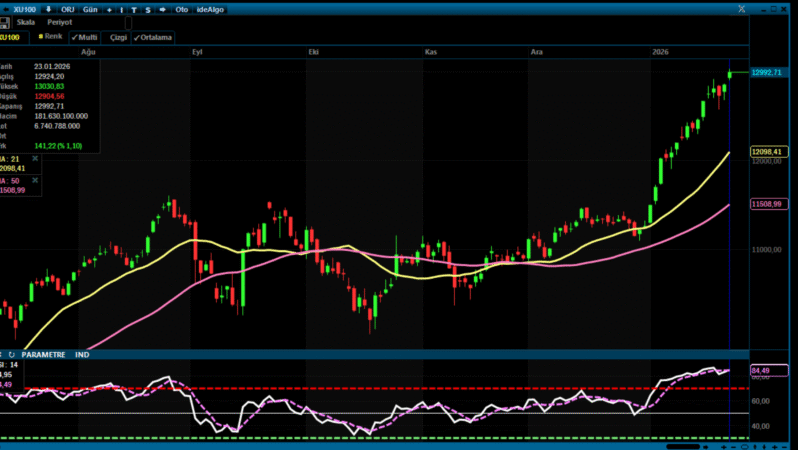Click the PARAMETRE button on indicator panel
The width and height of the screenshot is (798, 450).
43,354
